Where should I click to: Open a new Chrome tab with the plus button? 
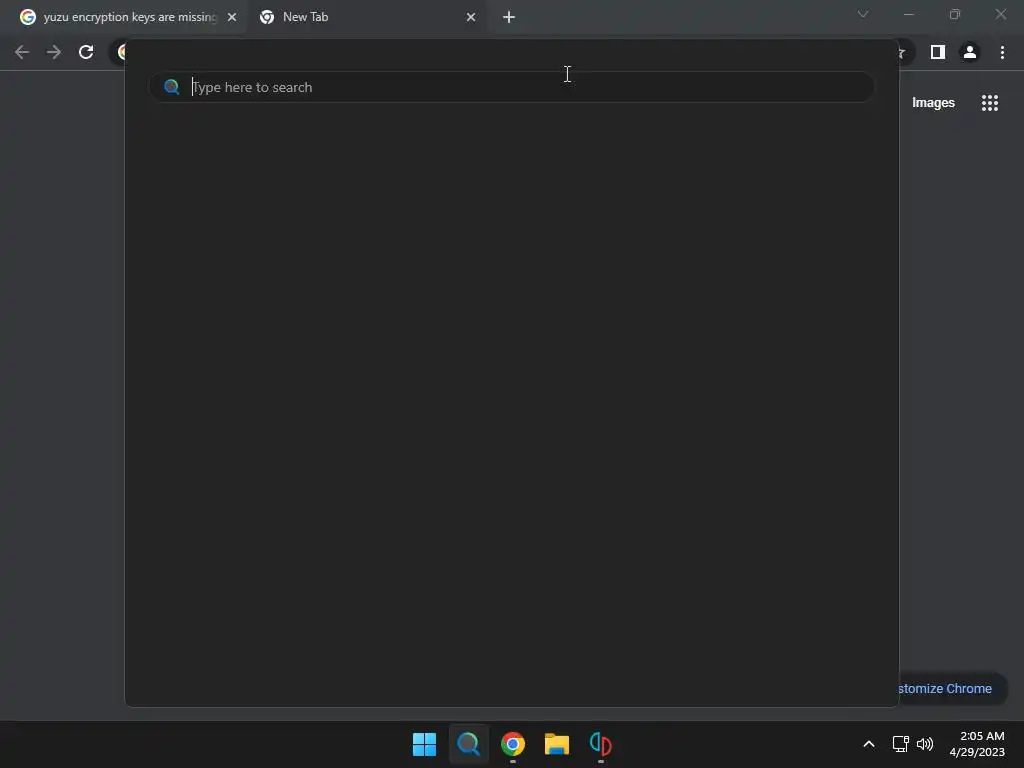(x=509, y=17)
